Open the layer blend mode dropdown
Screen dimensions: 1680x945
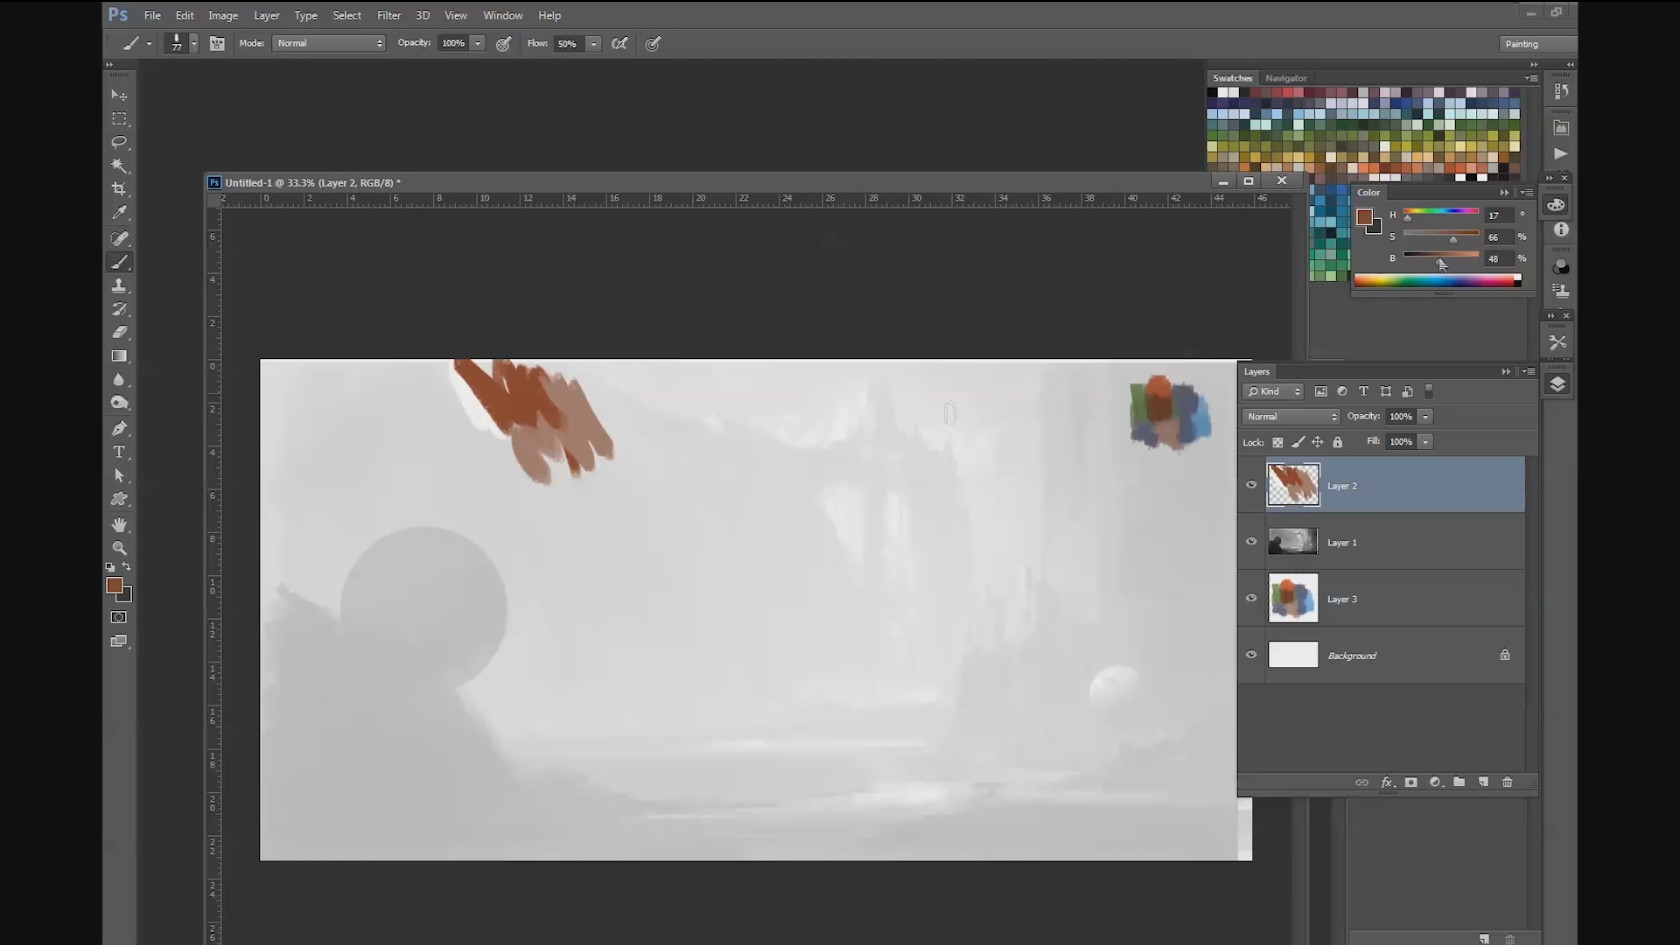[1290, 416]
